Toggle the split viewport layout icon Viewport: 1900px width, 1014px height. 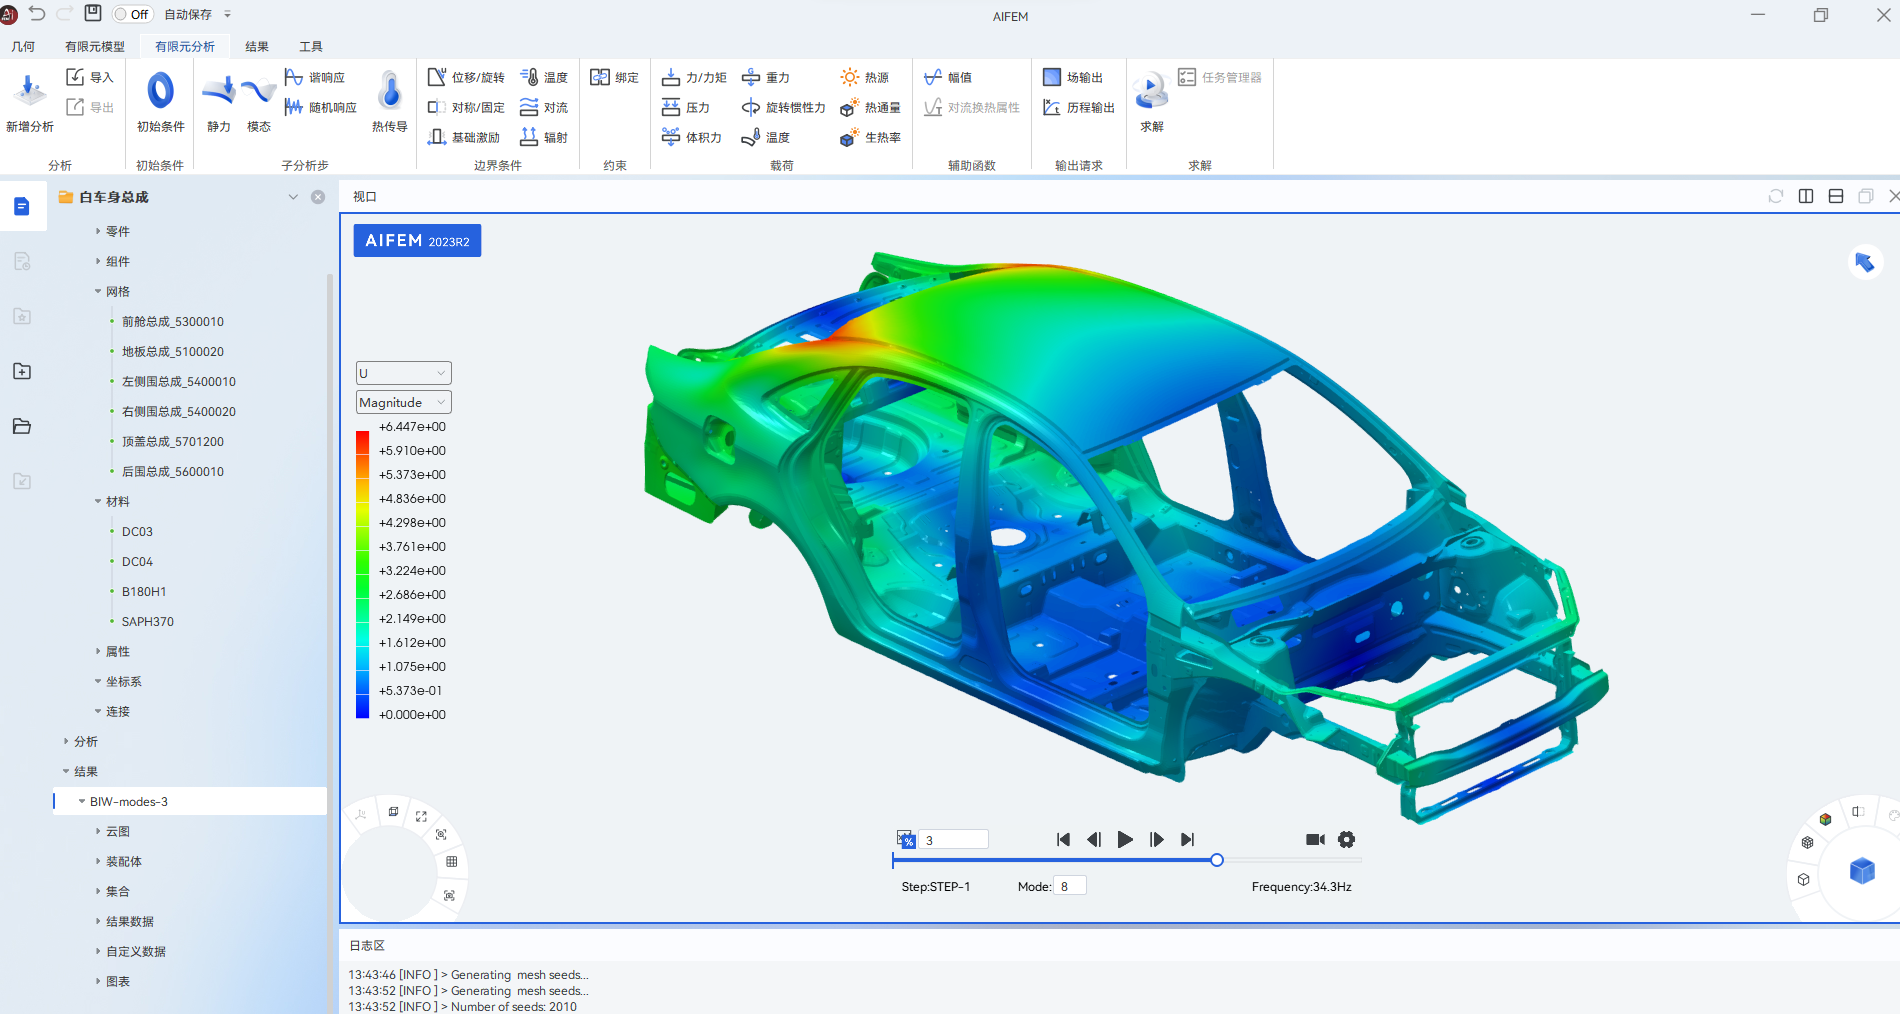1806,196
